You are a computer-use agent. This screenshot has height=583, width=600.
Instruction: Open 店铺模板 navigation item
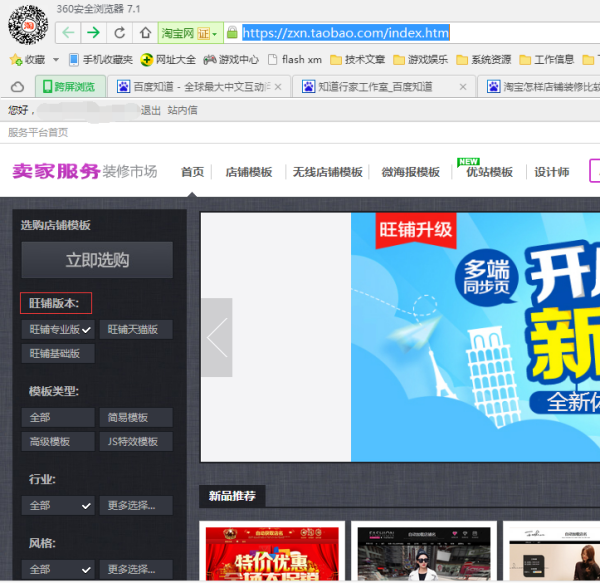pyautogui.click(x=249, y=172)
